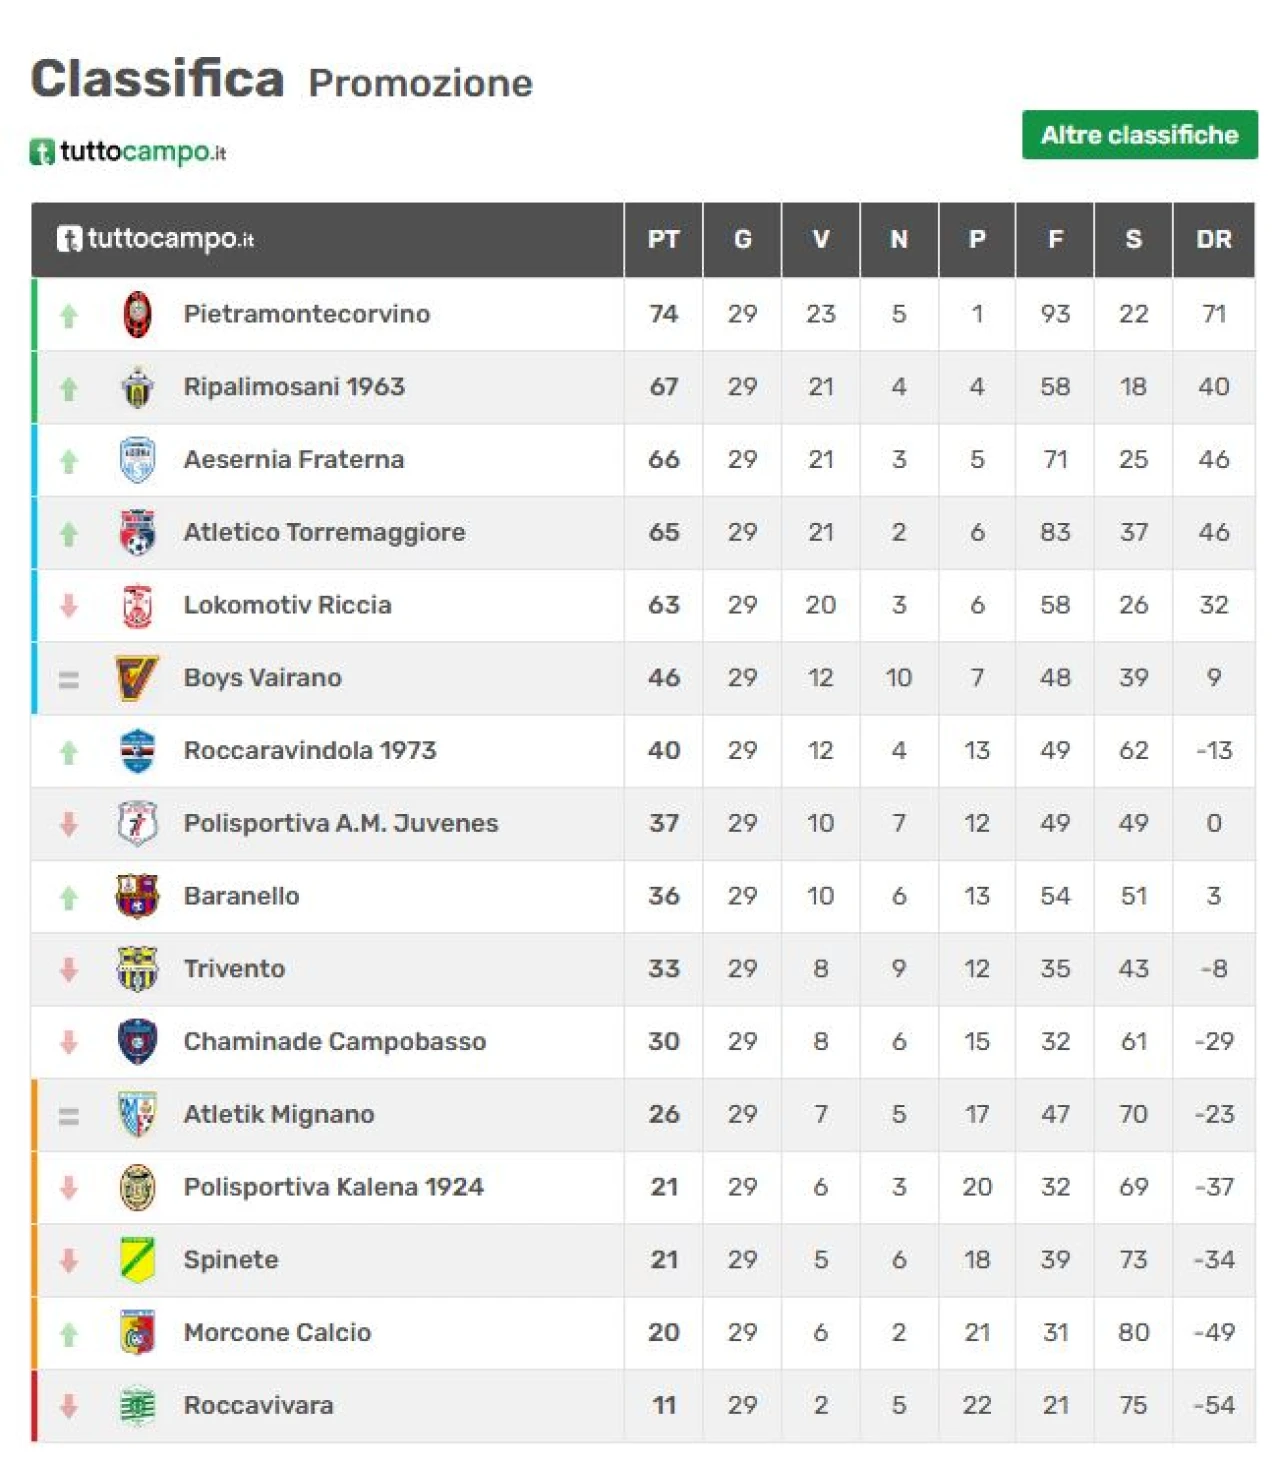
Task: Open the Altre classifiche button
Action: pyautogui.click(x=1139, y=135)
